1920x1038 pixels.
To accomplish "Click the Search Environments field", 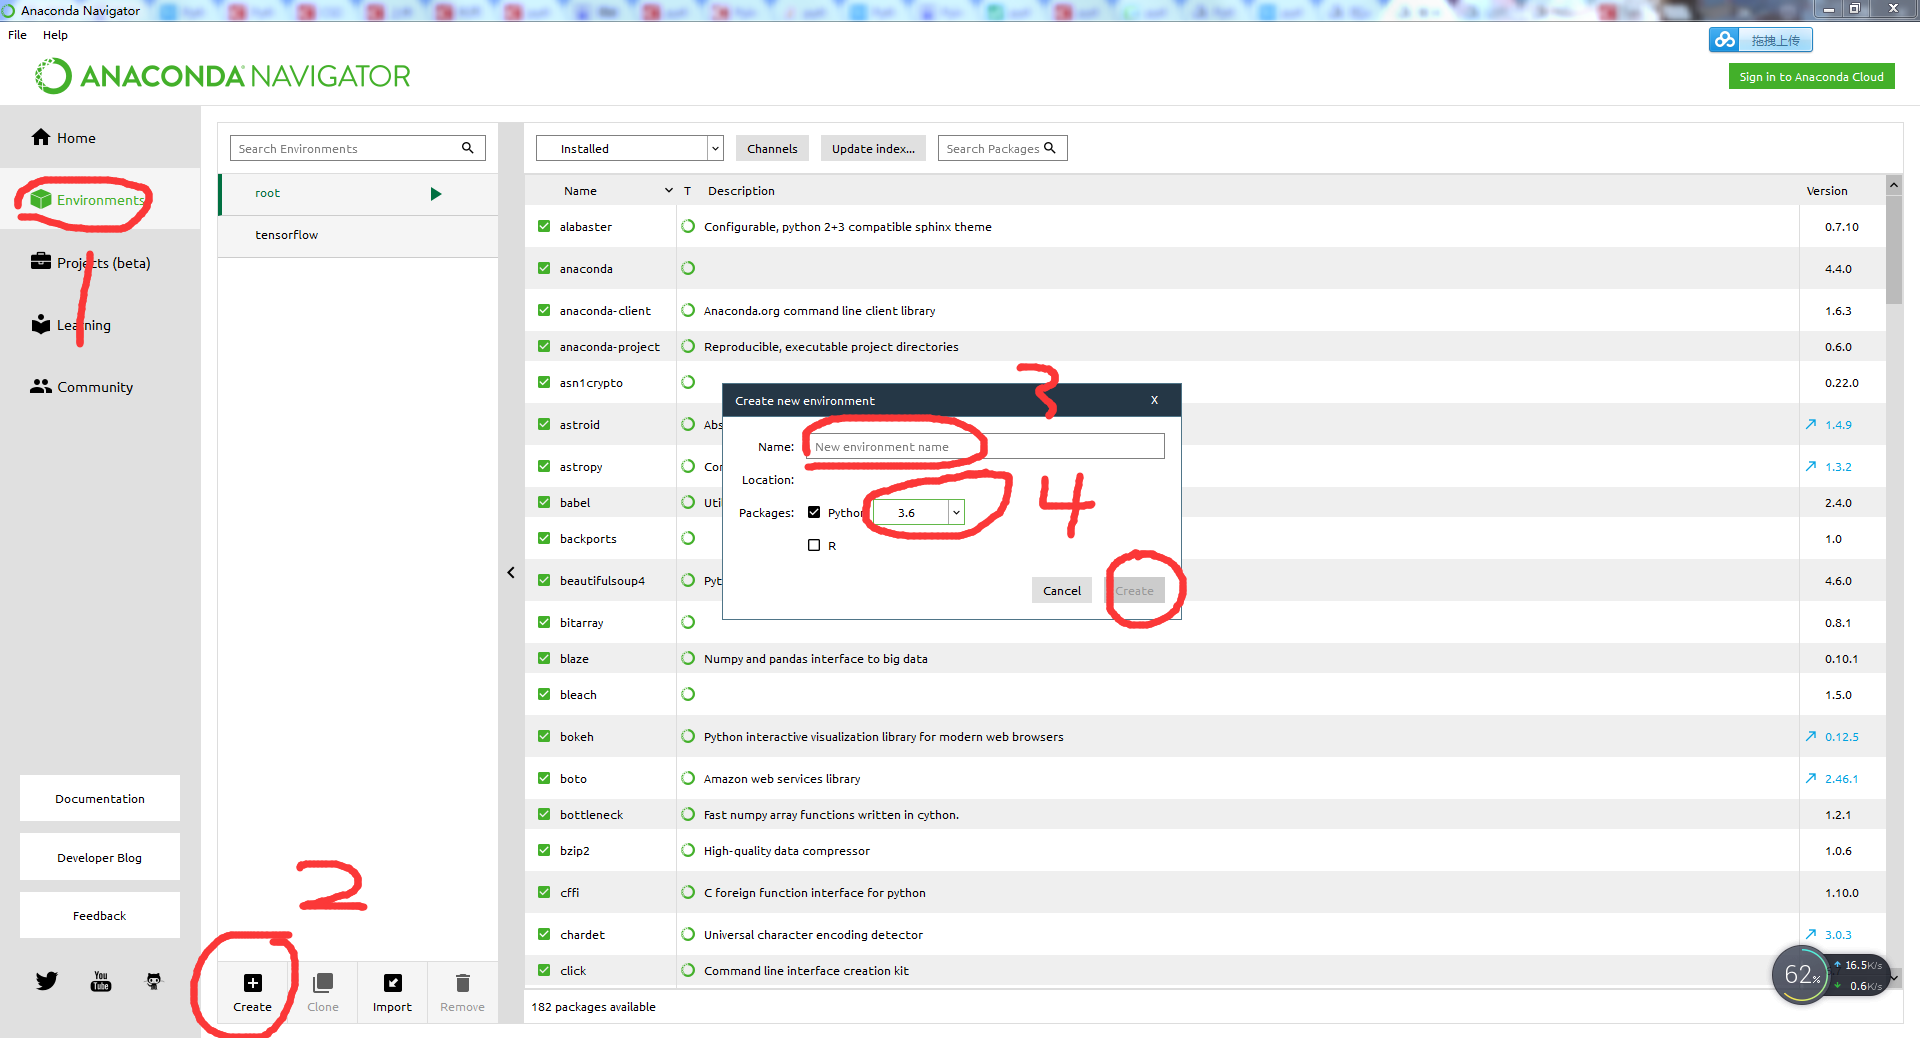I will [358, 148].
